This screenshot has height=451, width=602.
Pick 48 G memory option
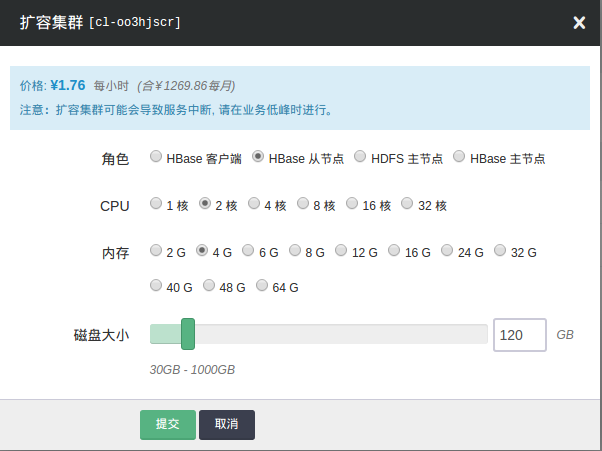tap(209, 286)
